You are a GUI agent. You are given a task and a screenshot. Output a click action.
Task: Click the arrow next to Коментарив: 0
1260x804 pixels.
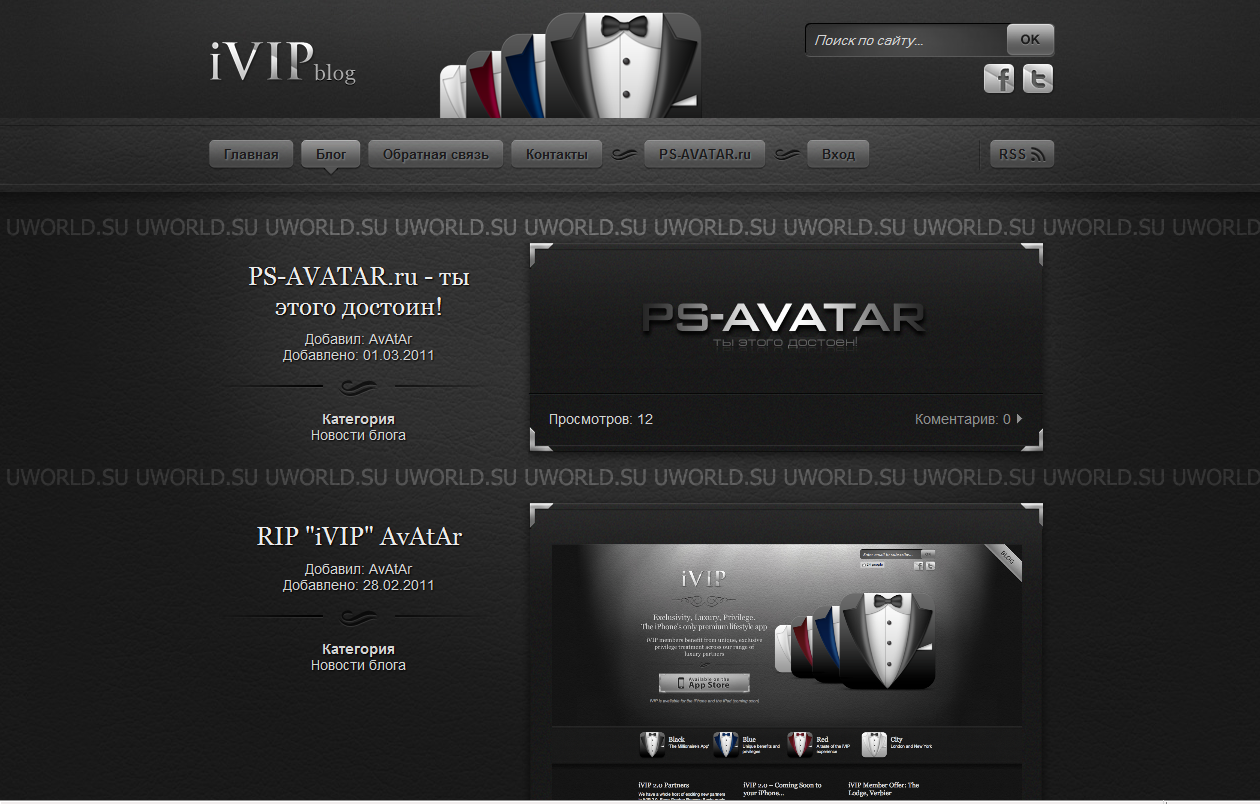(x=1019, y=419)
